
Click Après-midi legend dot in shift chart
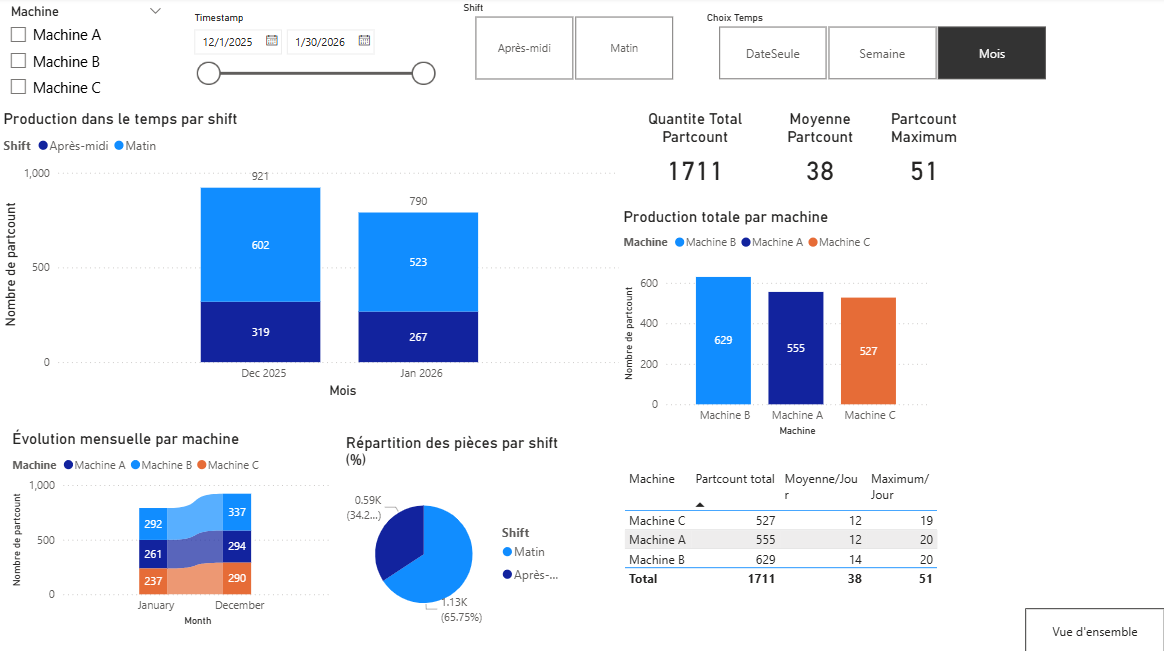43,146
